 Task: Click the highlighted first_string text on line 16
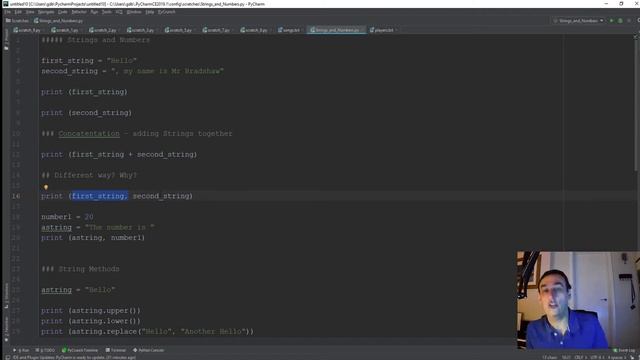click(100, 196)
